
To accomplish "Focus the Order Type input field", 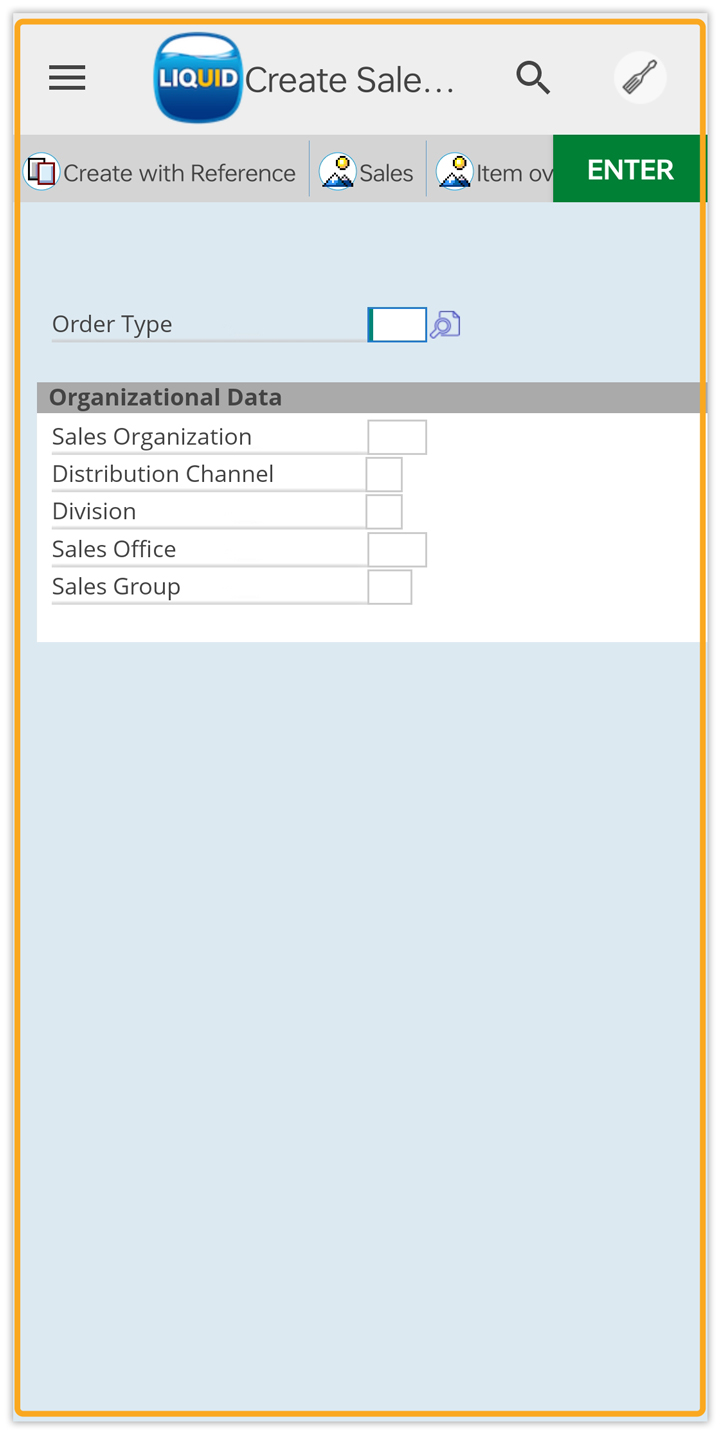I will 397,324.
